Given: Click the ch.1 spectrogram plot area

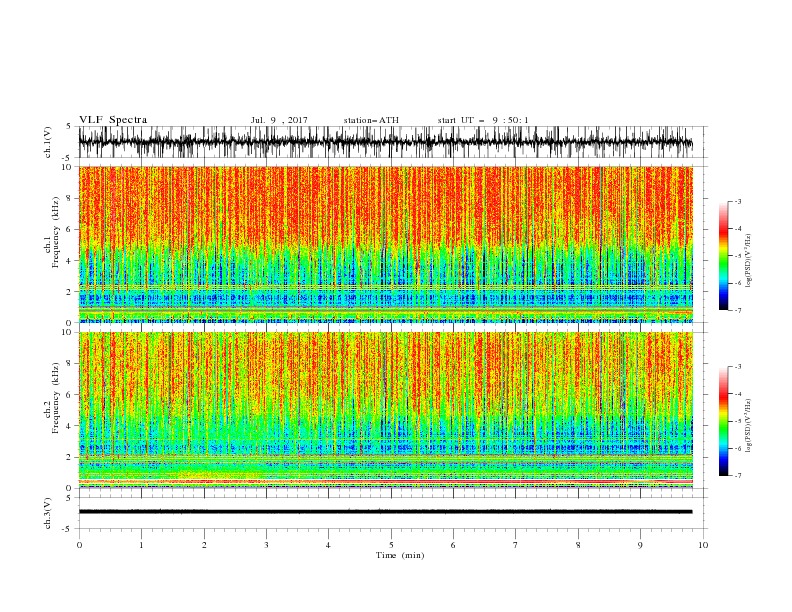Looking at the screenshot, I should pyautogui.click(x=385, y=244).
